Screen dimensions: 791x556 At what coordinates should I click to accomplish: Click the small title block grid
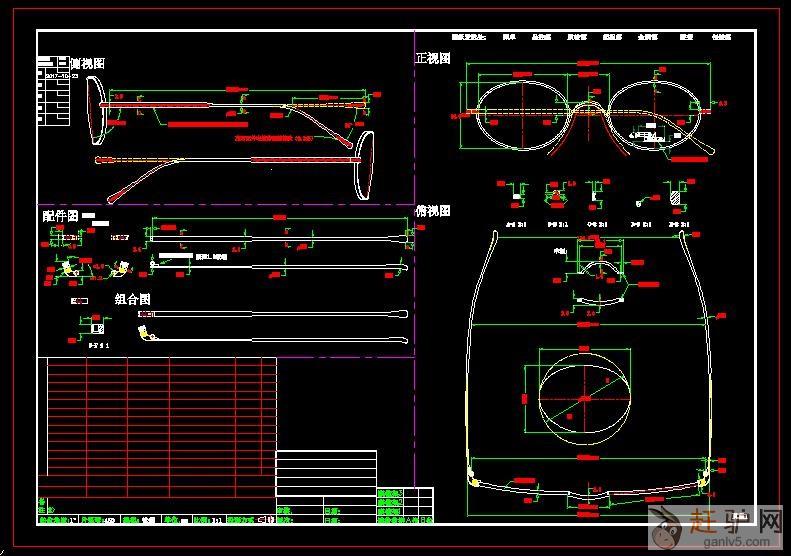tap(405, 505)
